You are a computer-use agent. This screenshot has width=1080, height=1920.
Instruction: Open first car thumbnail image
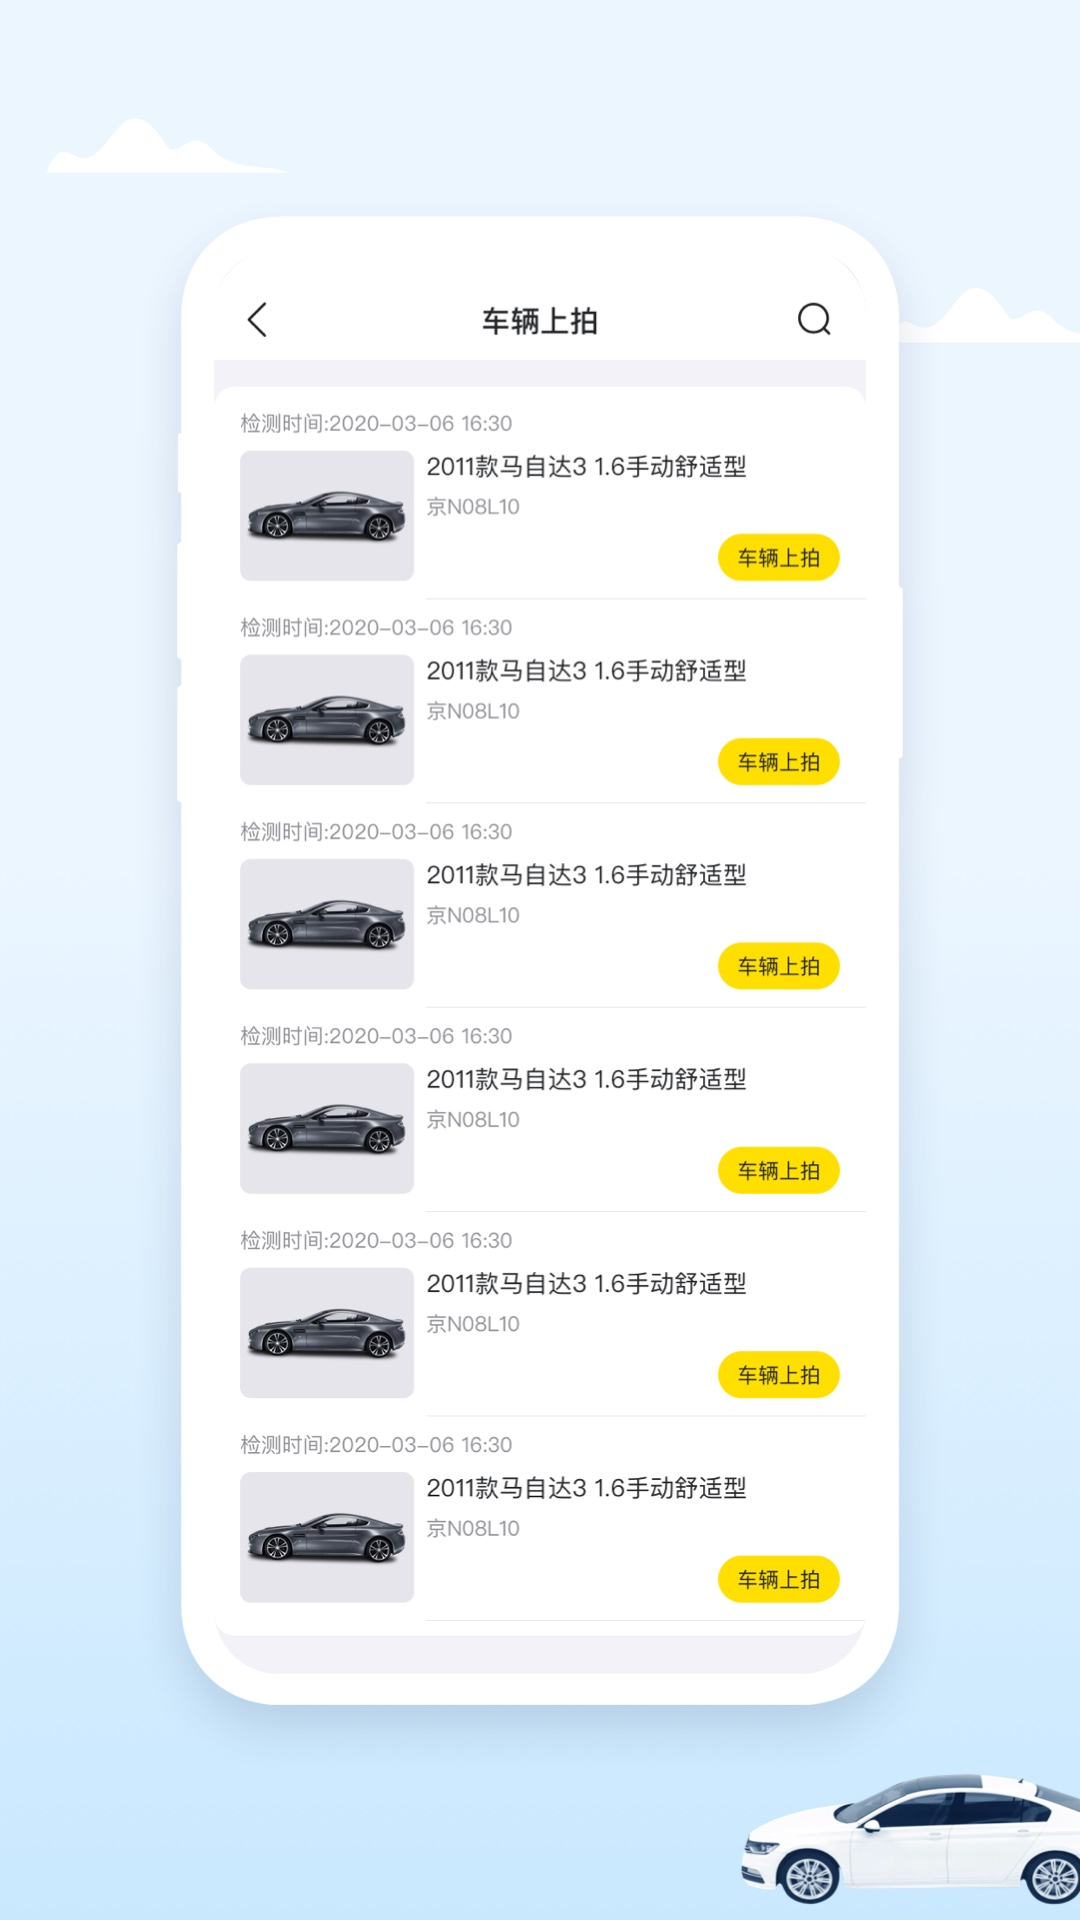327,515
